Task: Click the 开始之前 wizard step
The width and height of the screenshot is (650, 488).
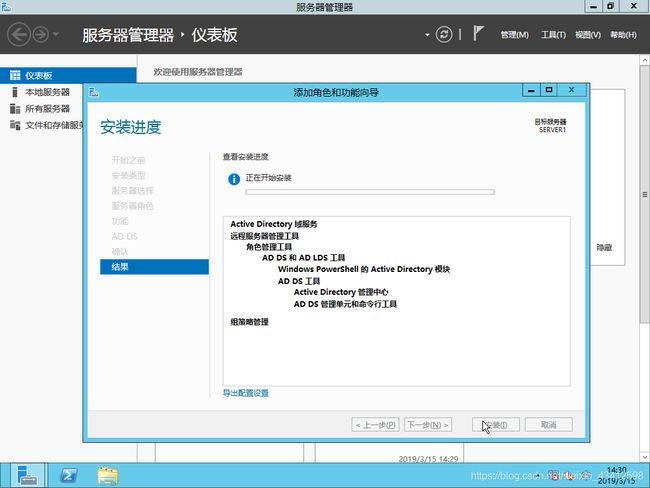Action: tap(128, 160)
